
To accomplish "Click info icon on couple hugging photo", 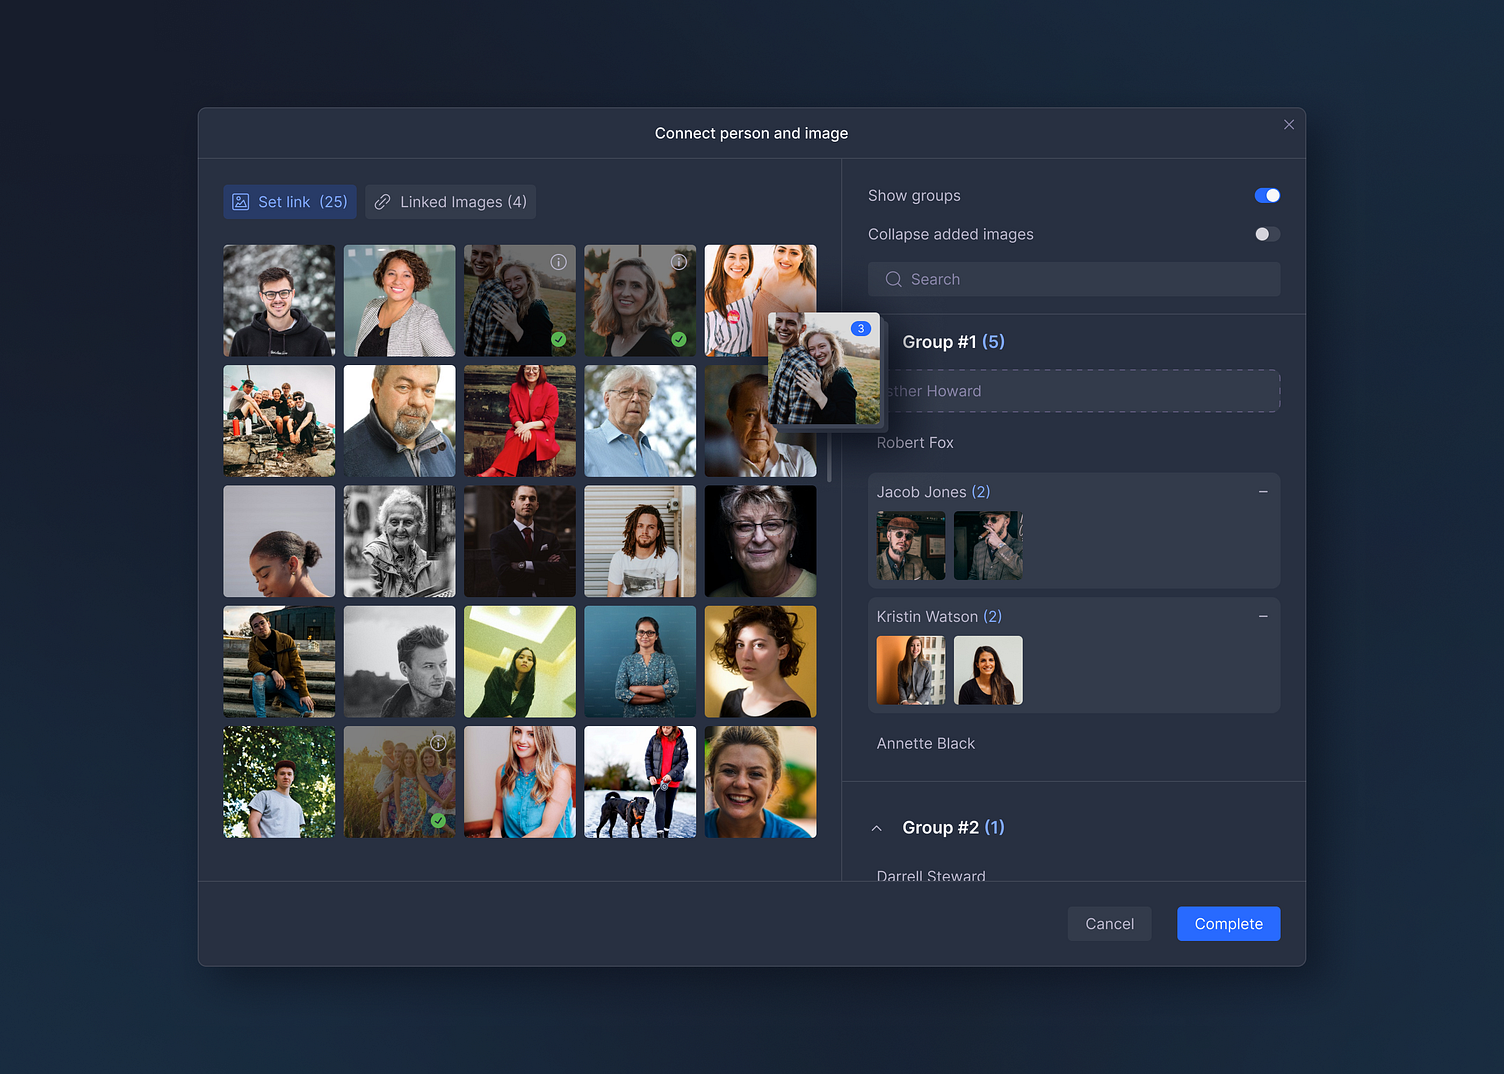I will [559, 262].
